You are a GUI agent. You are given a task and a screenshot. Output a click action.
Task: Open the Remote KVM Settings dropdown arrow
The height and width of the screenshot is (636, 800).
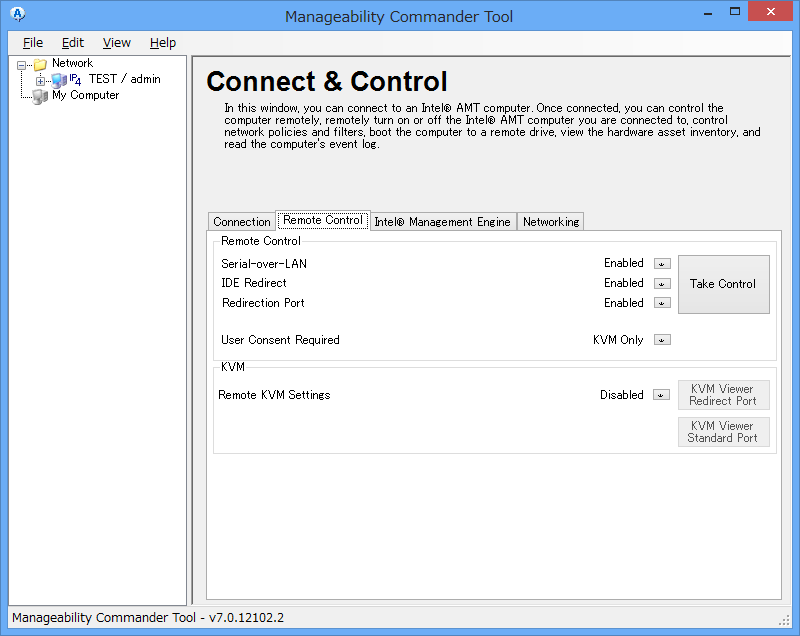661,395
